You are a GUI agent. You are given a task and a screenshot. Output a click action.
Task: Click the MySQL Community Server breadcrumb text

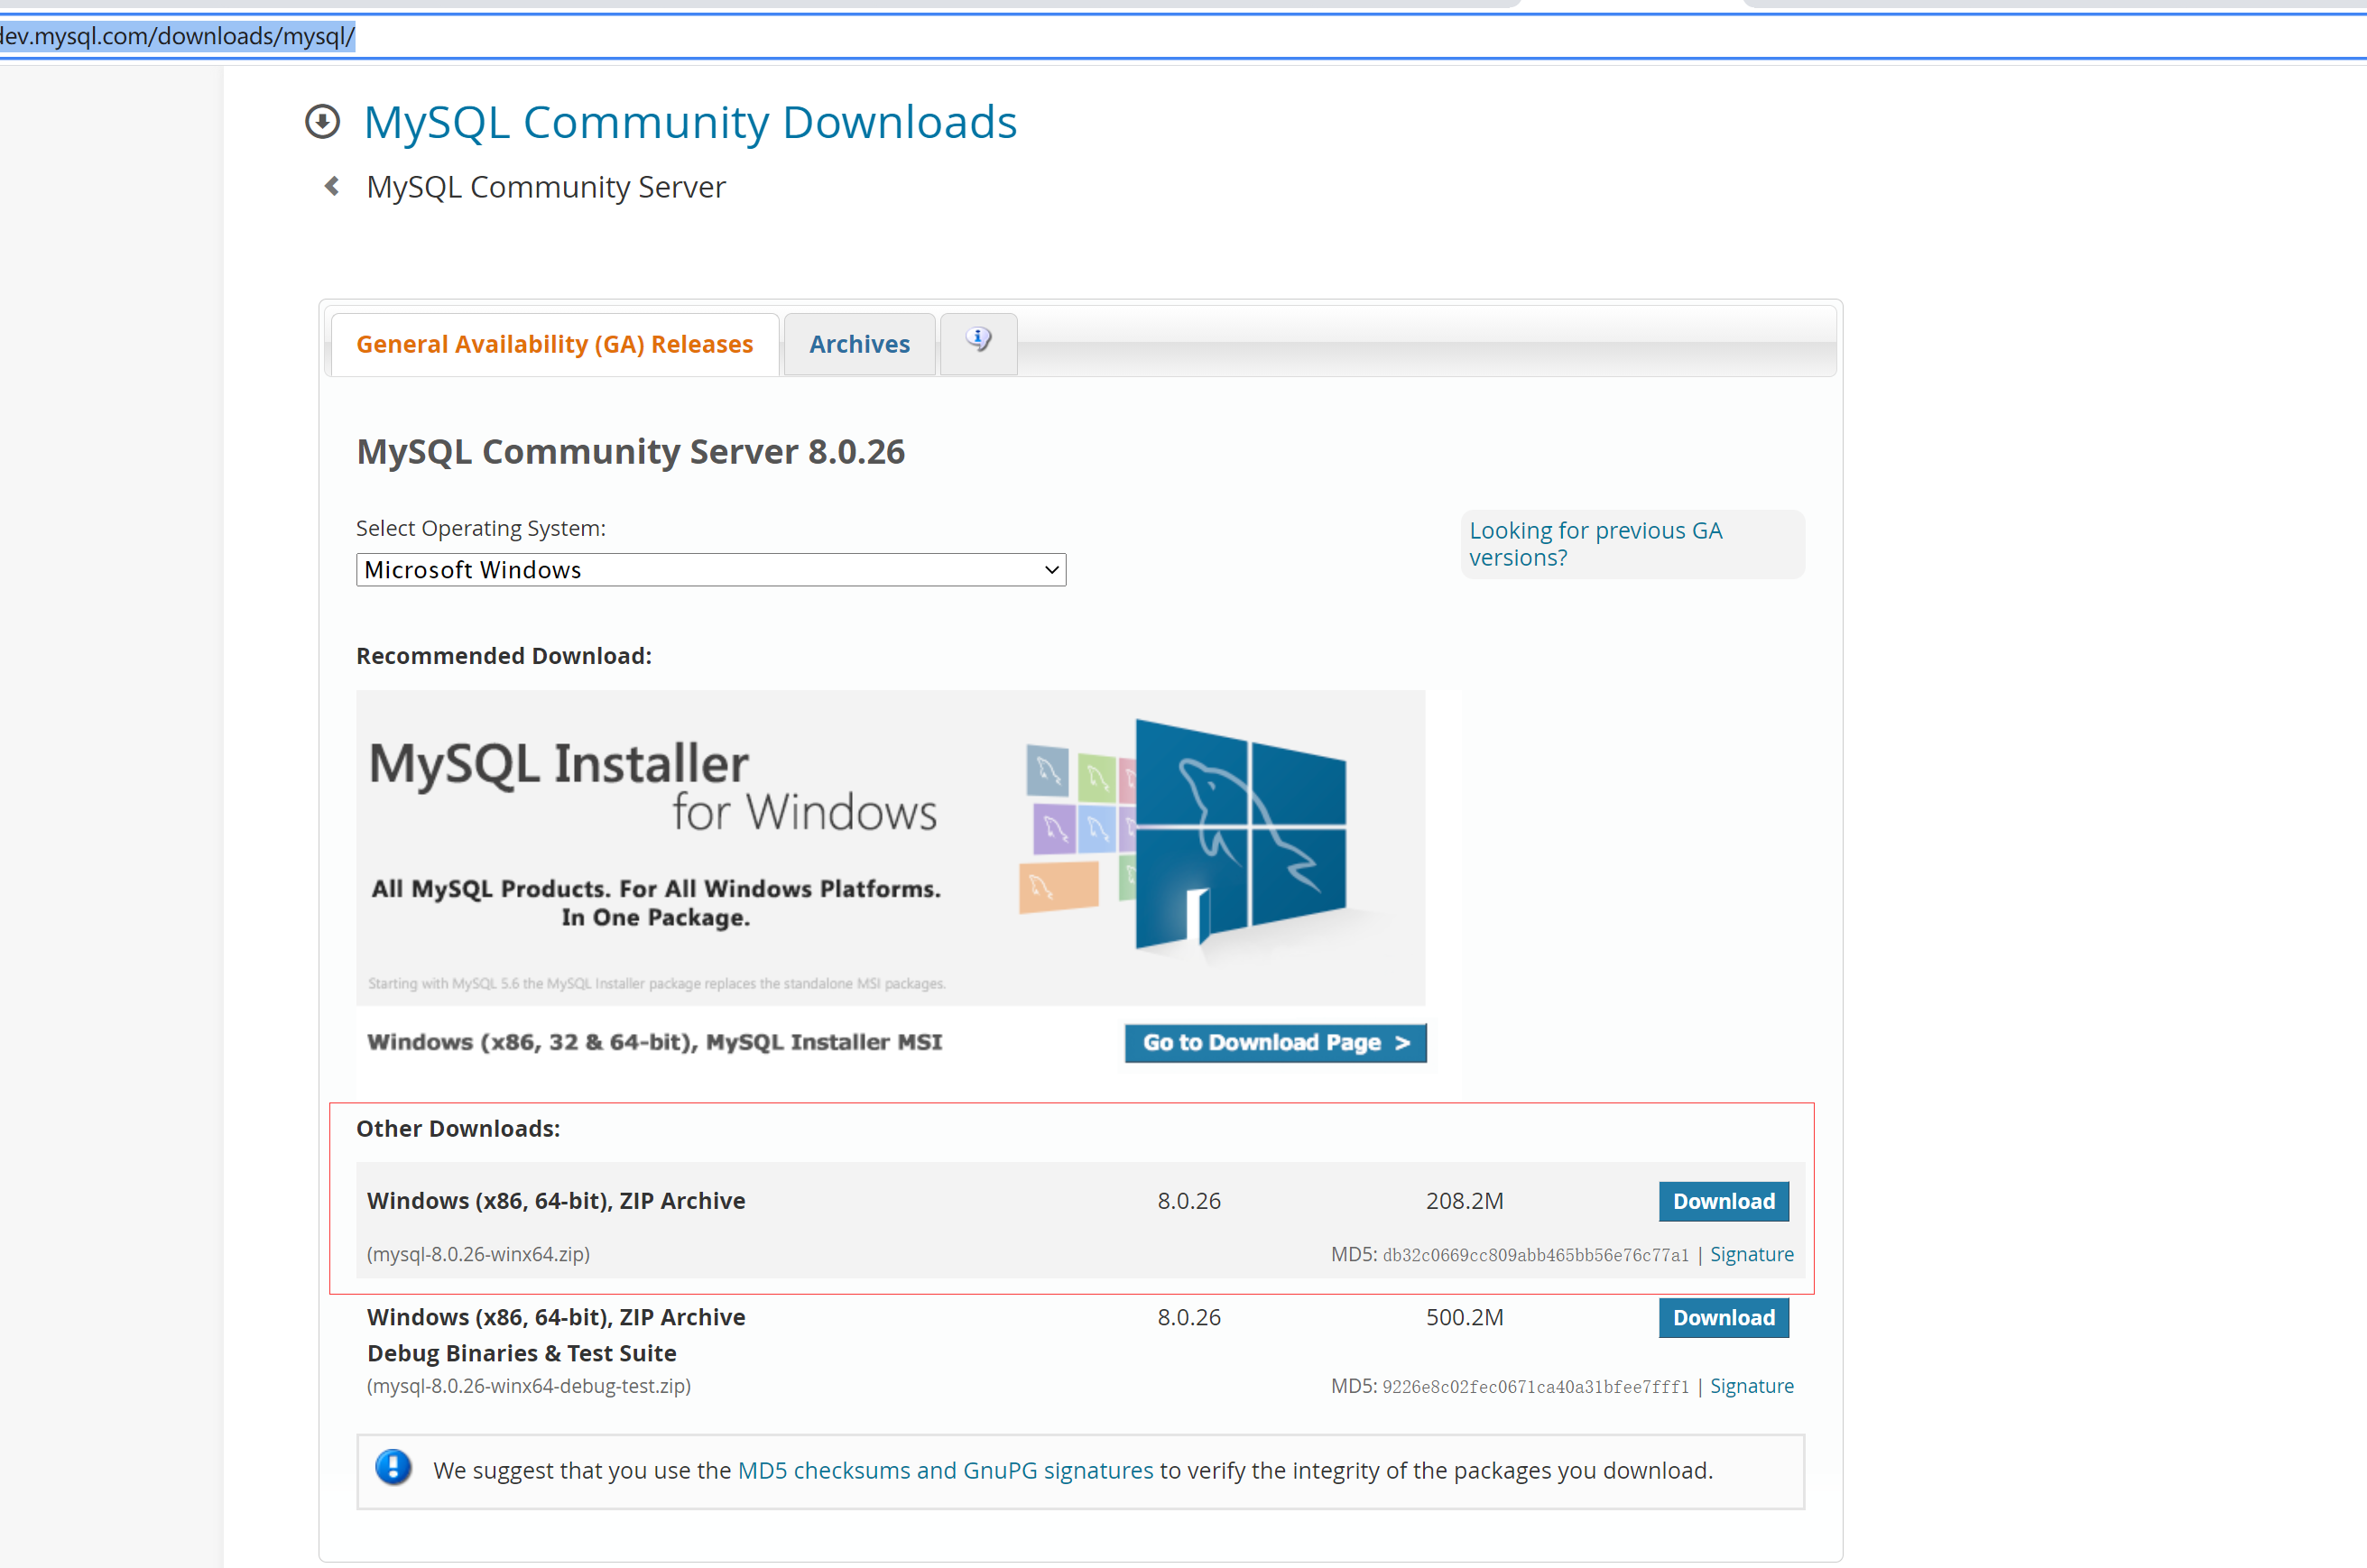click(x=545, y=187)
